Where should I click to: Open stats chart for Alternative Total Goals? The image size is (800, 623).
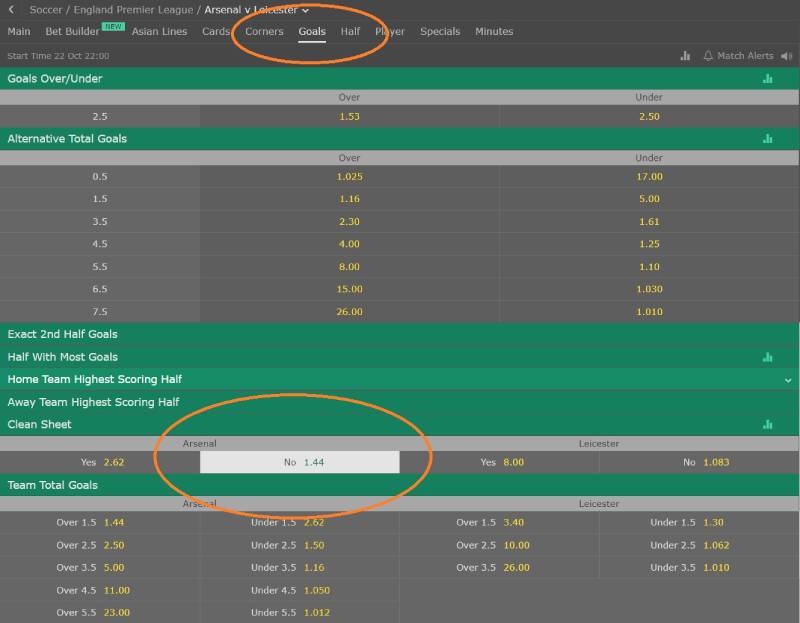[768, 139]
